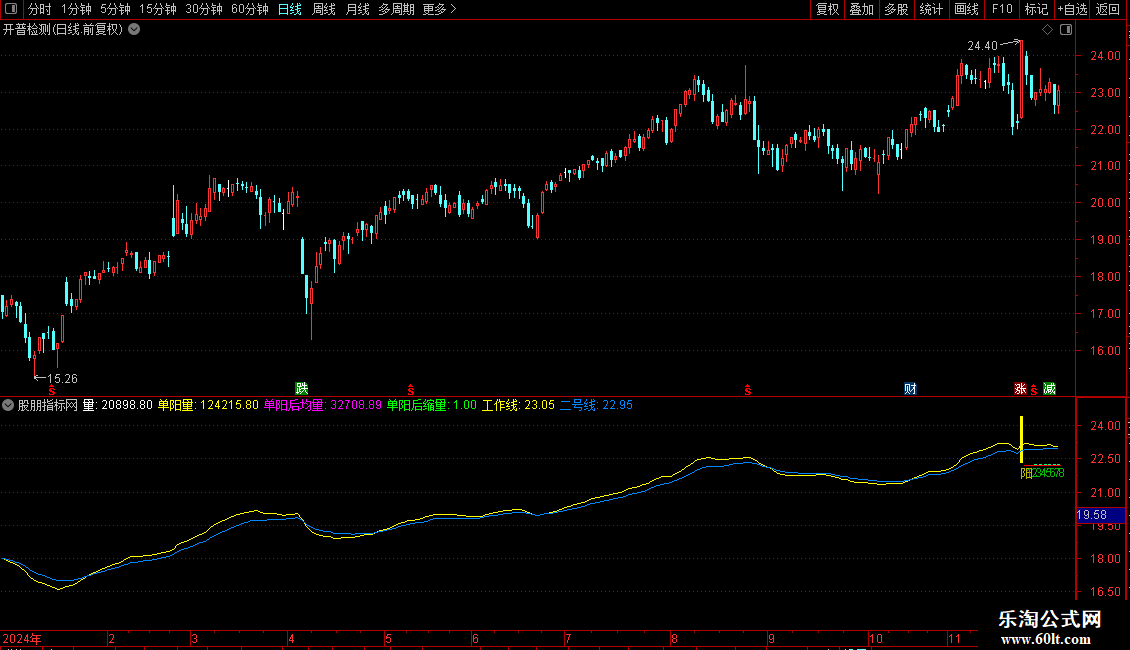
Task: Click the 16.50 indicator axis label
Action: pos(1105,592)
